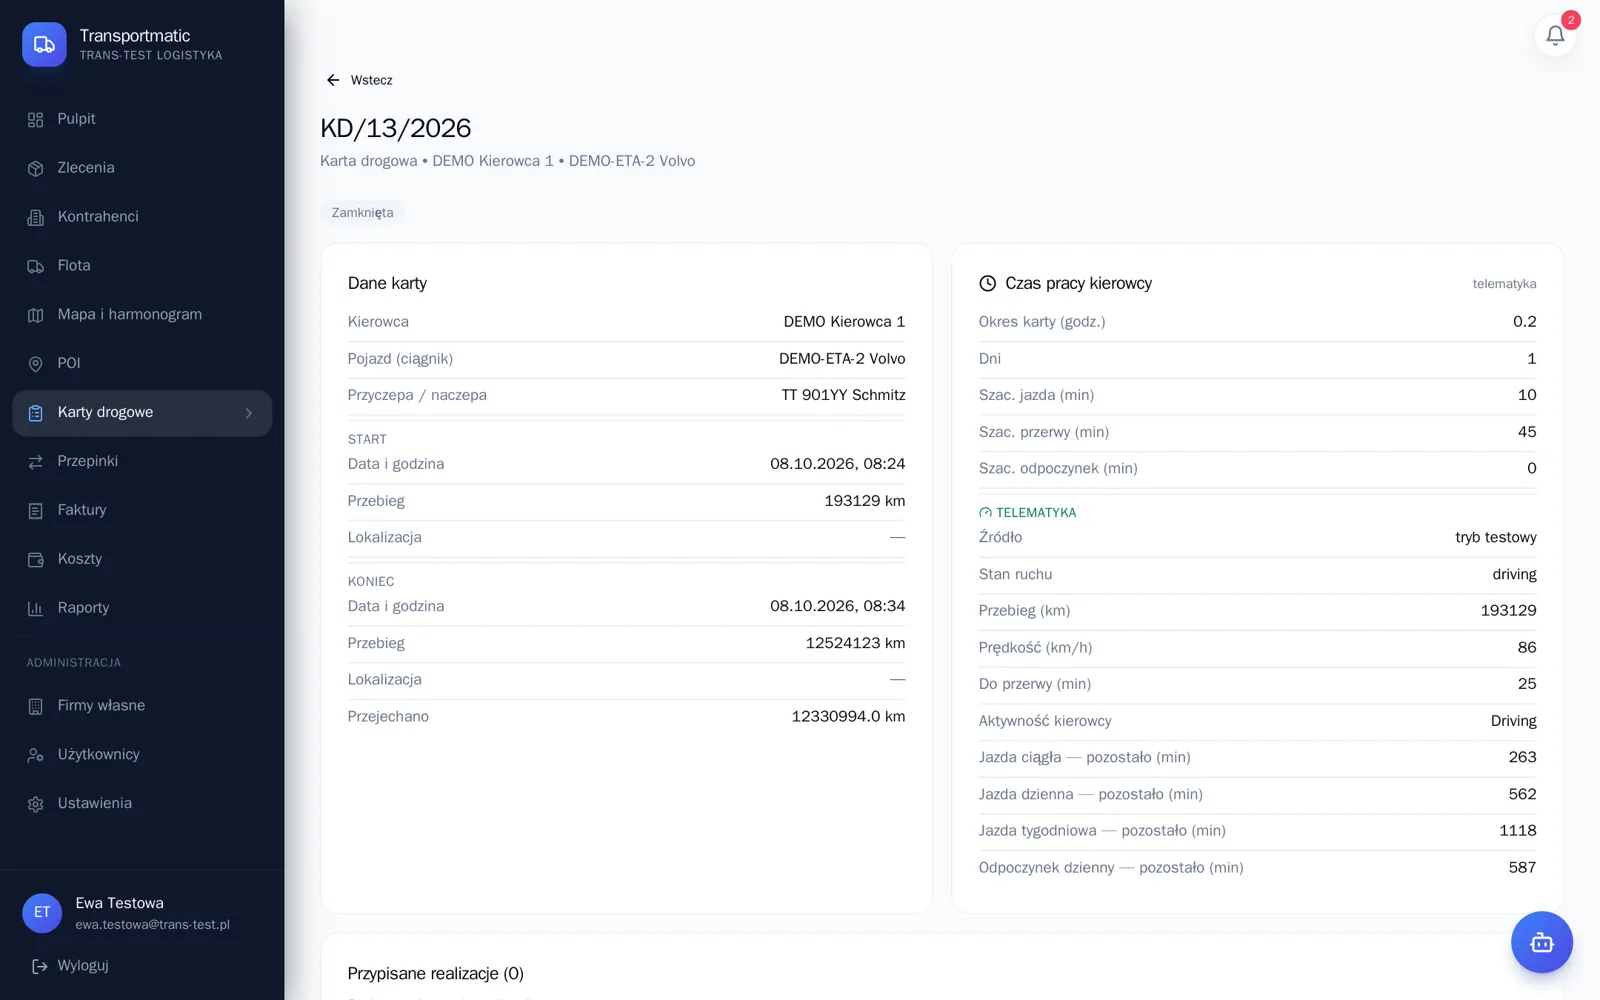The width and height of the screenshot is (1600, 1000).
Task: Click the Kontrahenci building icon
Action: (x=36, y=218)
